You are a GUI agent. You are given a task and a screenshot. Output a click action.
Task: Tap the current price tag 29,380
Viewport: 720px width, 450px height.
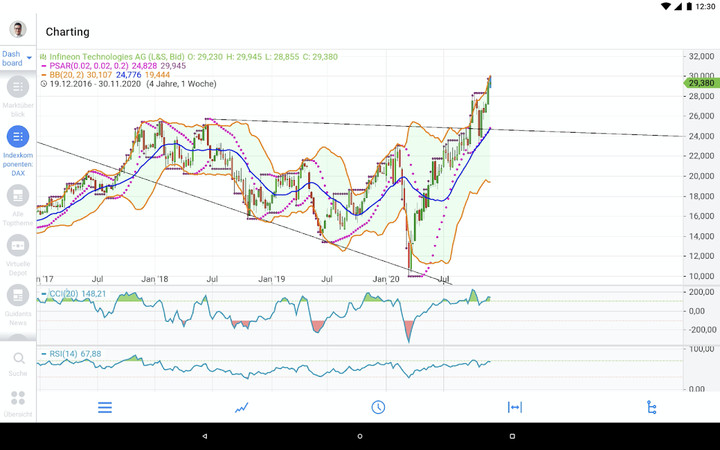(701, 83)
